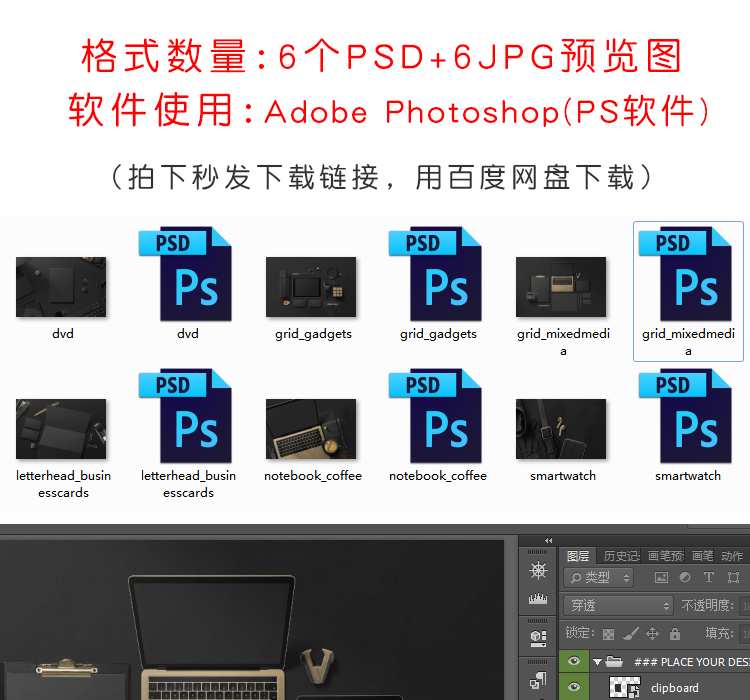
Task: Select the notebook_coffee JPG preview thumbnail
Action: pos(311,430)
